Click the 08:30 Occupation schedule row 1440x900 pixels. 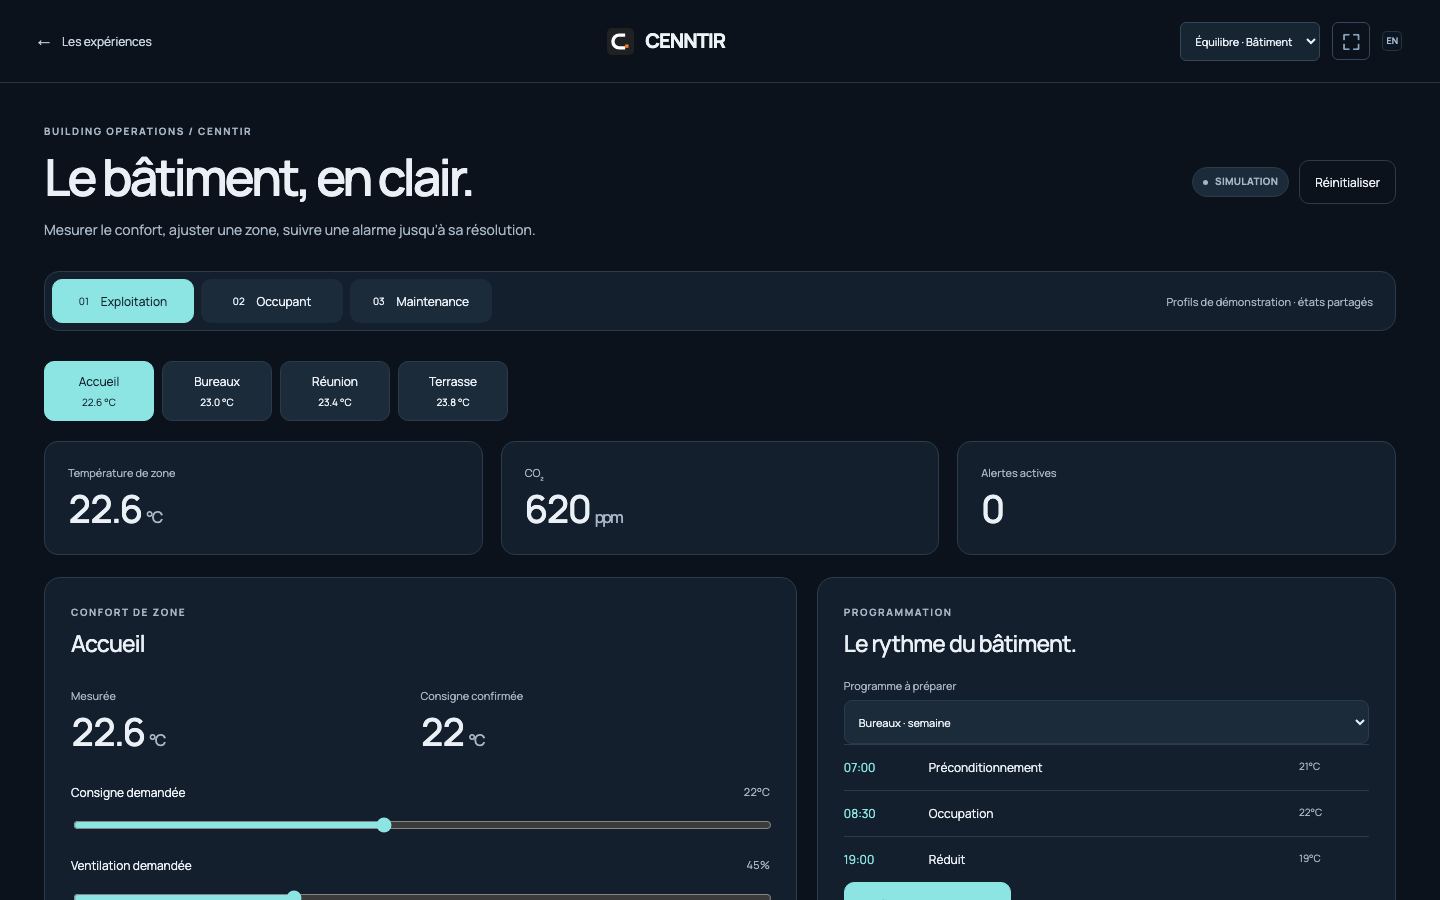(1106, 814)
